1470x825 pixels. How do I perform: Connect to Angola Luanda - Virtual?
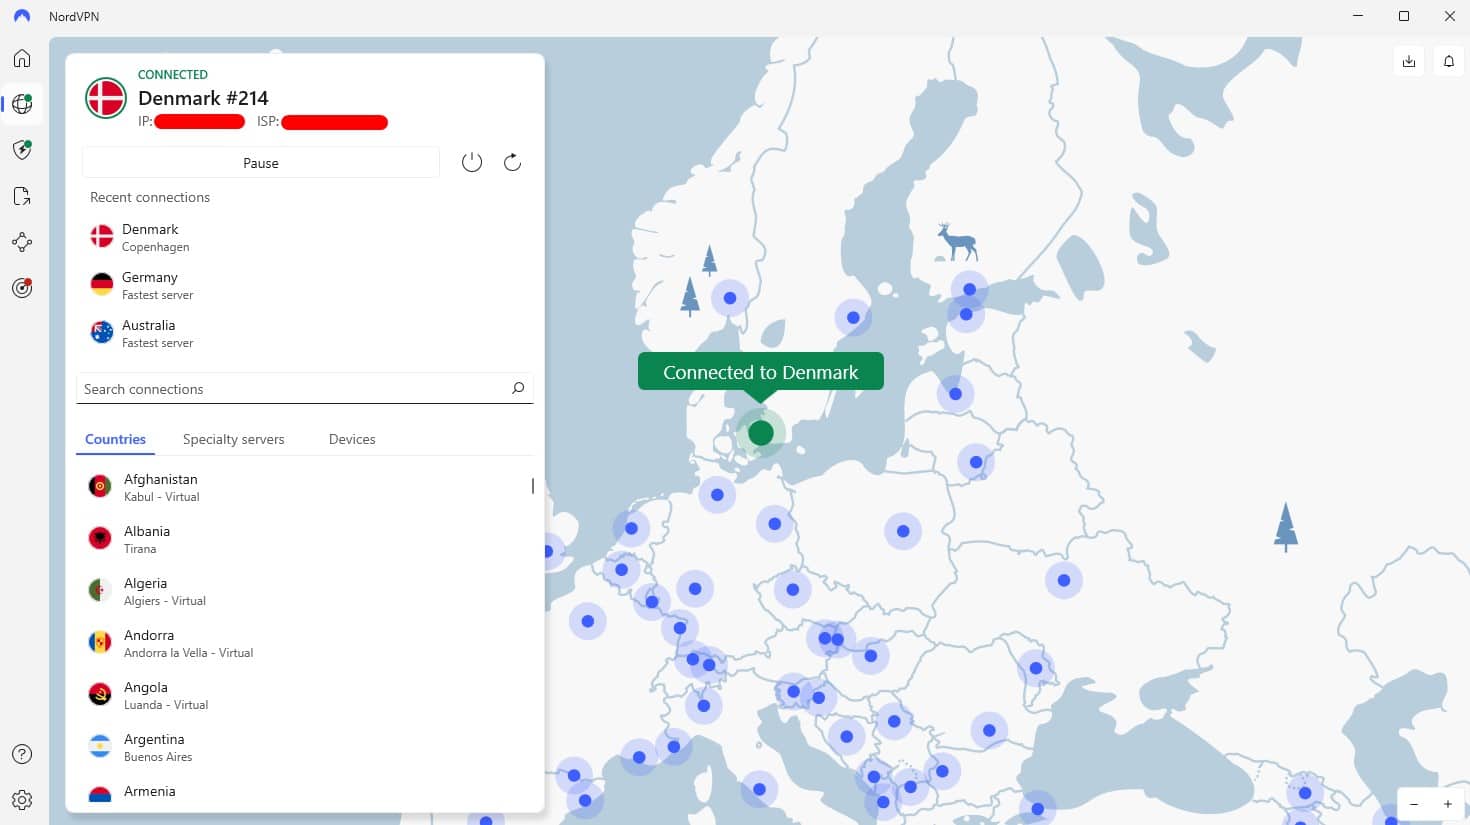pyautogui.click(x=305, y=695)
